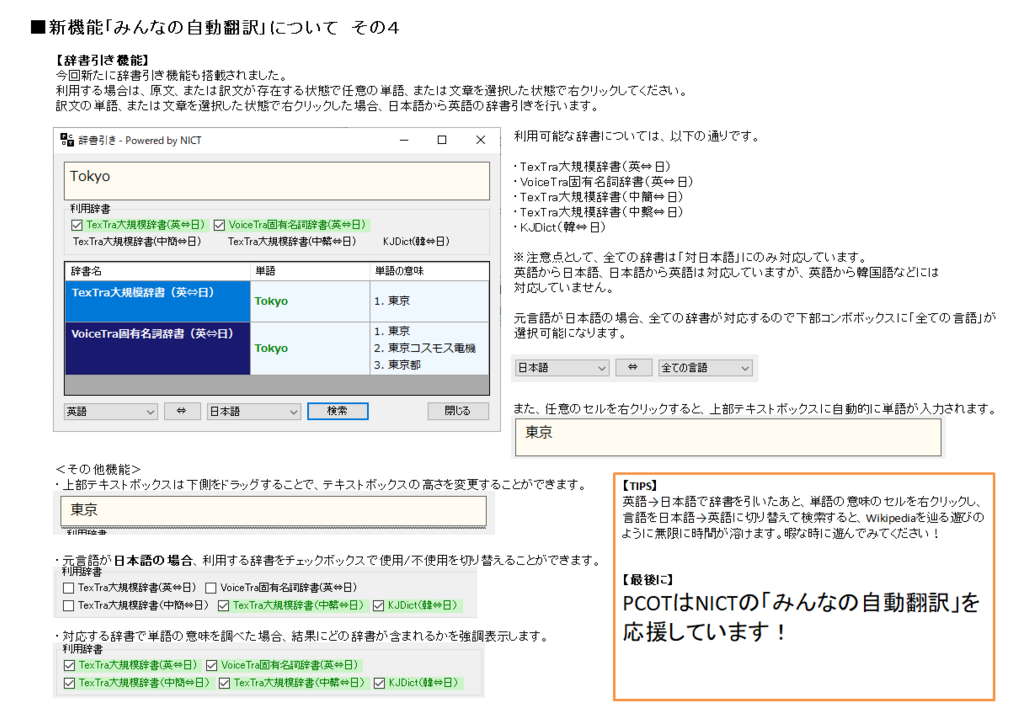Uncheck TexTra大規模辞書(中繁⇔日) in the all-checked group
1024x719 pixels.
[224, 683]
